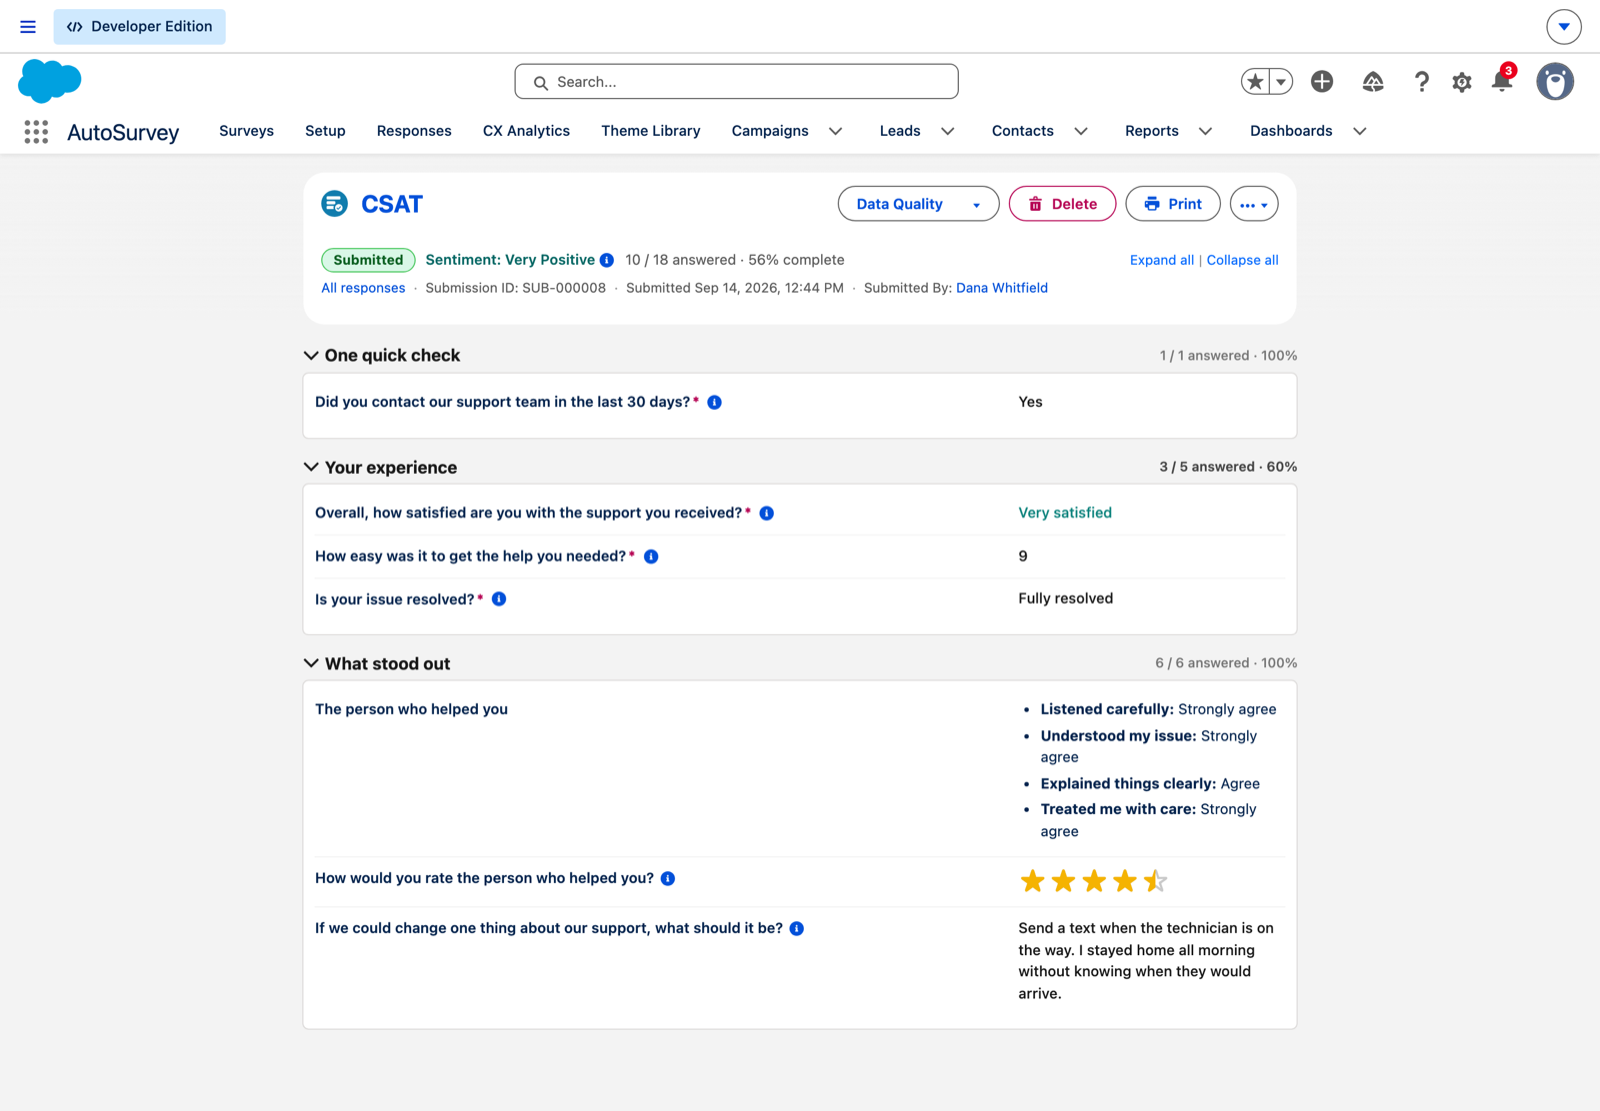
Task: Go to the Setup tab
Action: point(325,131)
